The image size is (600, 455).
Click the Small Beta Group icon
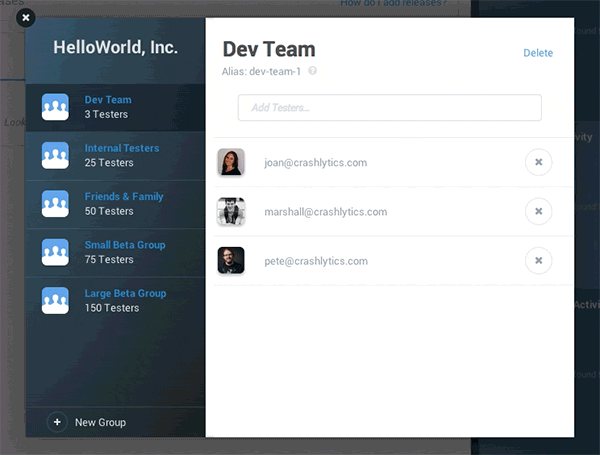55,252
